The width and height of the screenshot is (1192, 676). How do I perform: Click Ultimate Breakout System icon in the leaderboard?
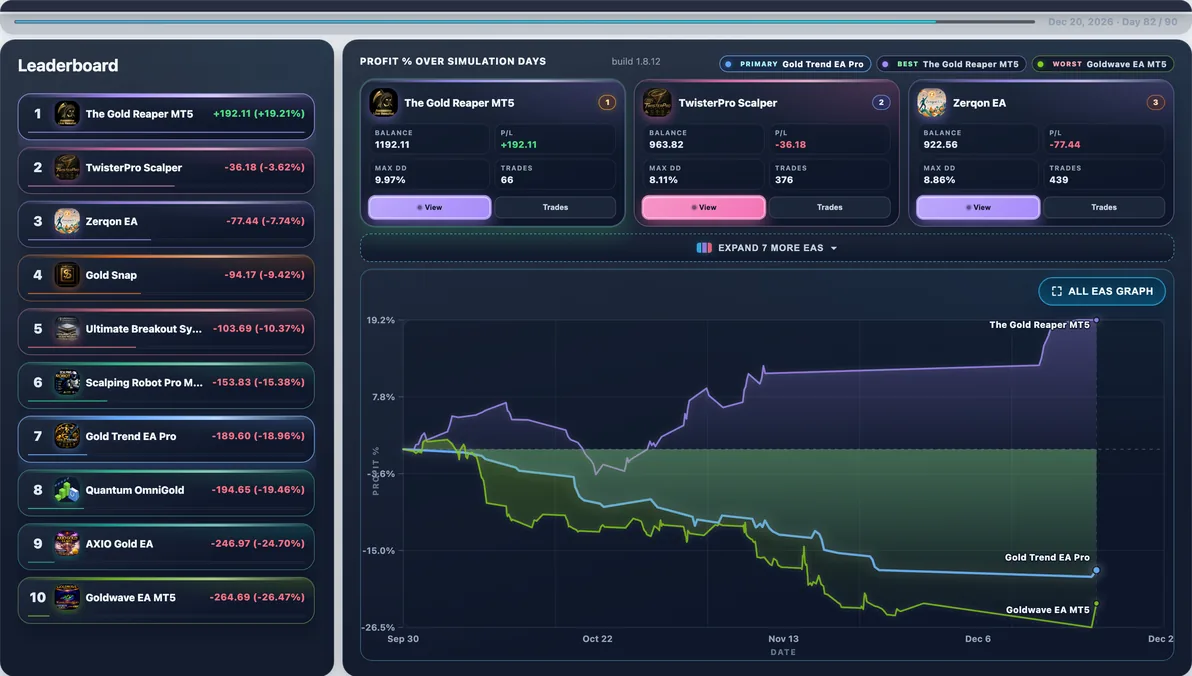point(67,328)
